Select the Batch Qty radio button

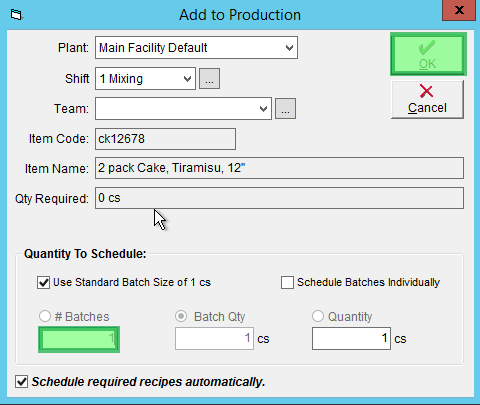click(x=181, y=316)
